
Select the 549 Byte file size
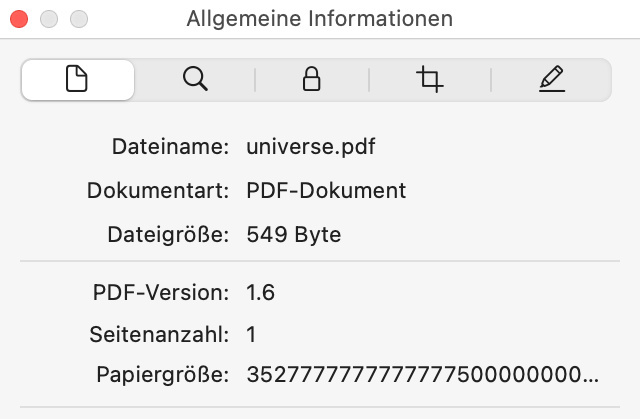pyautogui.click(x=294, y=235)
